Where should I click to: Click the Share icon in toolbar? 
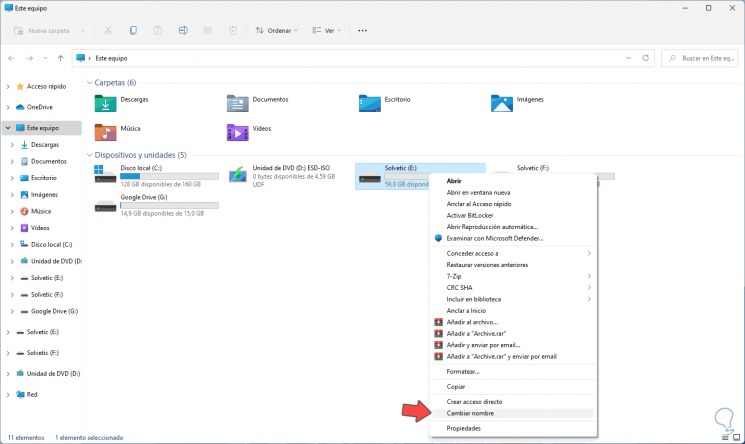(x=208, y=30)
